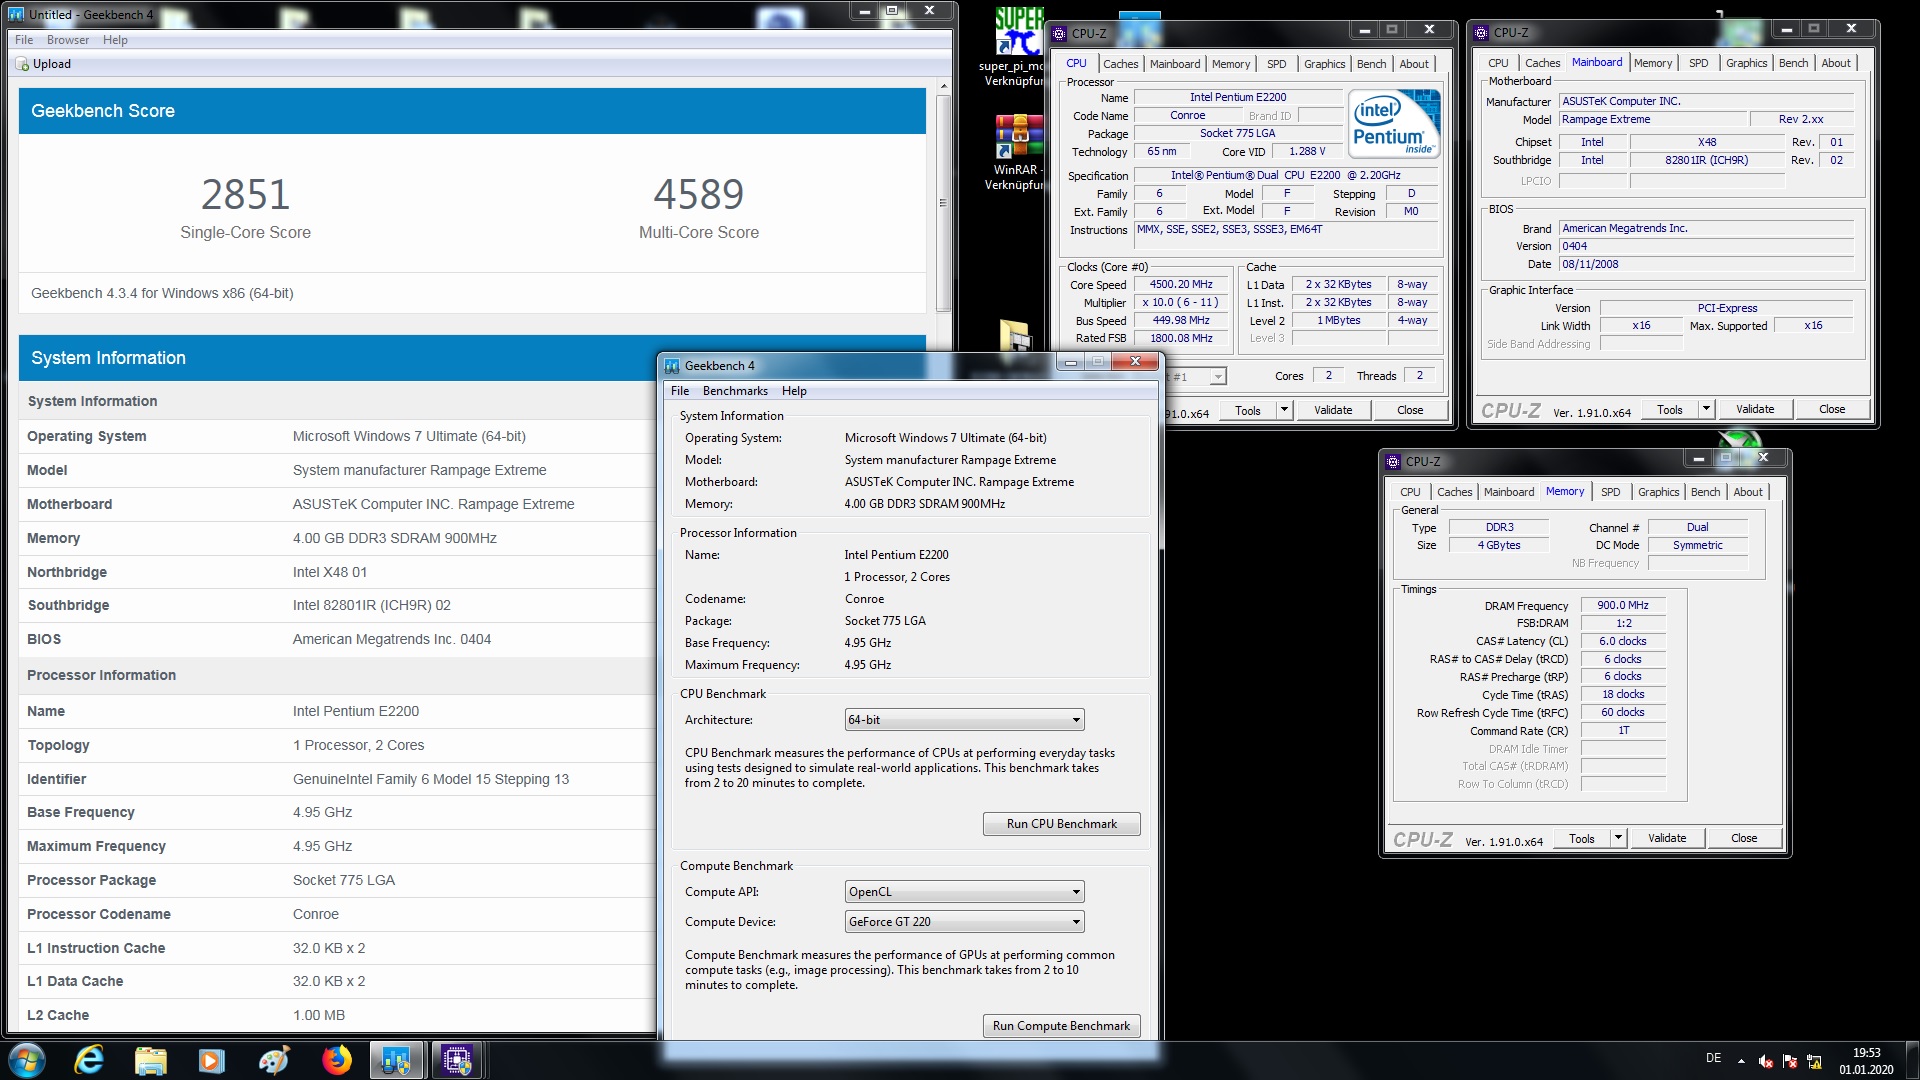
Task: Expand Tools arrow in CPU-Z CPU window
Action: (x=1284, y=410)
